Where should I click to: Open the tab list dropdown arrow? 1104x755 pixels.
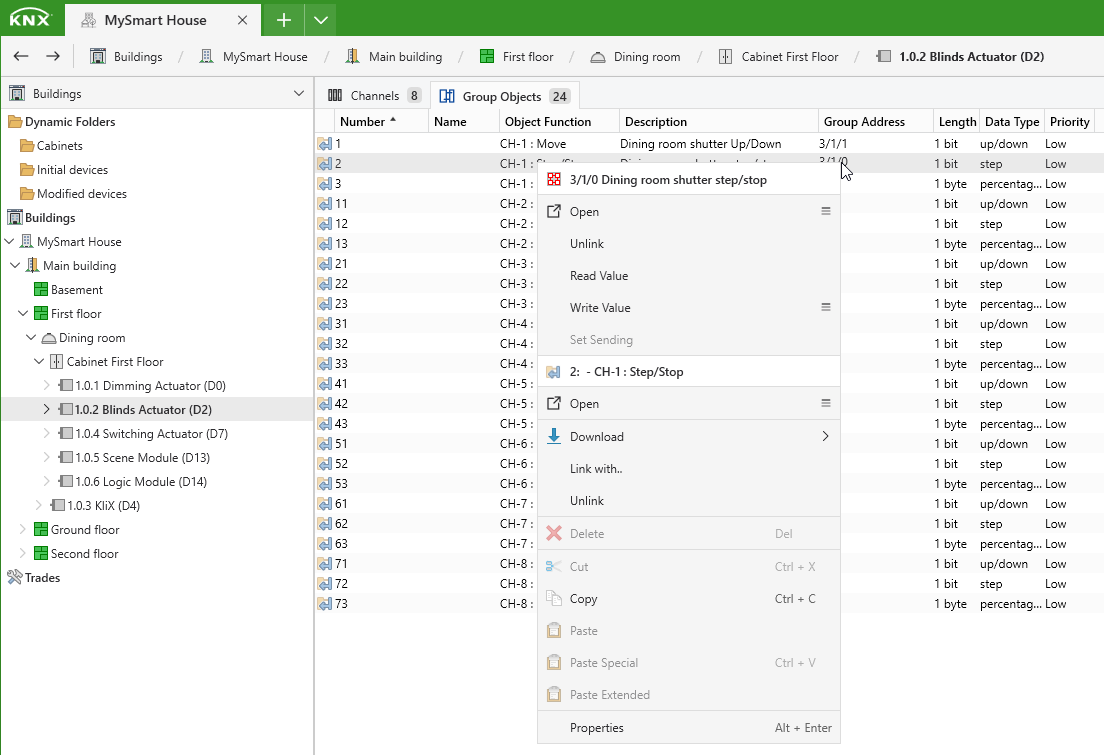(320, 20)
